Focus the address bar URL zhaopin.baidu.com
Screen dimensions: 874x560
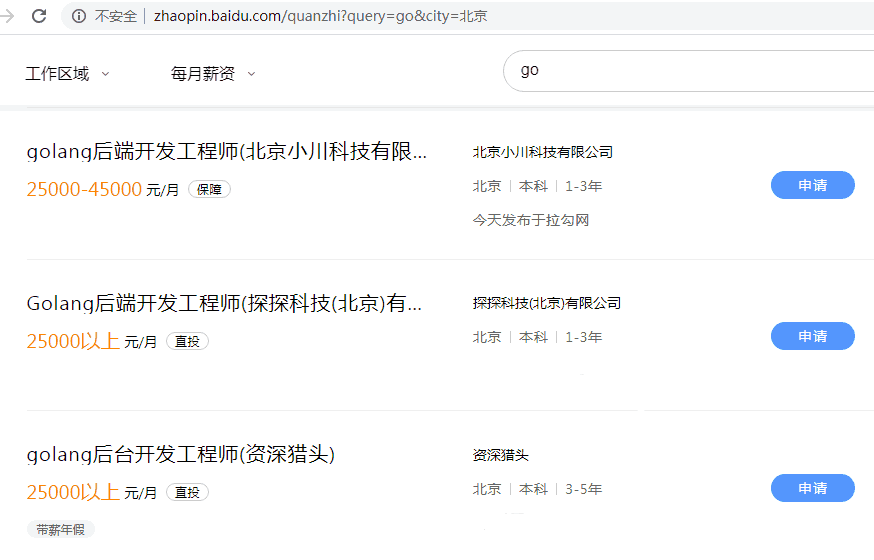(321, 16)
